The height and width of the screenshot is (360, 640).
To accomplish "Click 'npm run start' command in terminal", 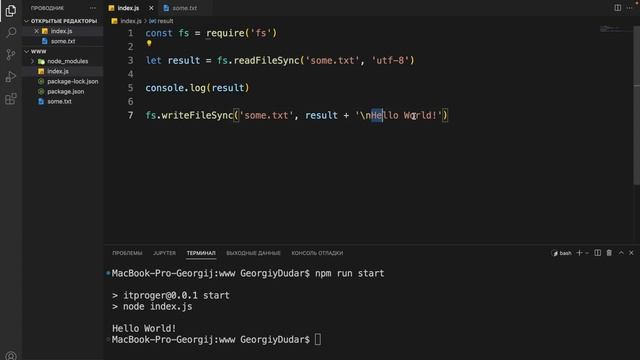I will [349, 273].
